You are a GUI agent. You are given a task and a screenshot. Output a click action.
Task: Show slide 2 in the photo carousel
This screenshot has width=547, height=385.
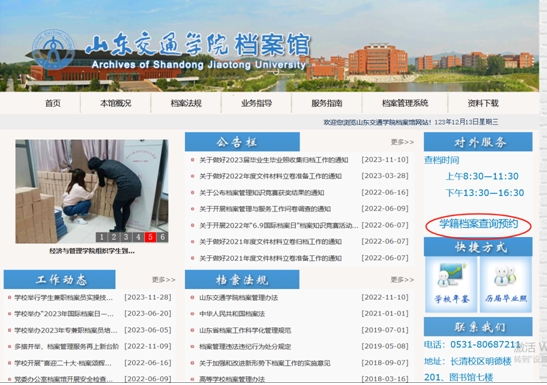[114, 237]
